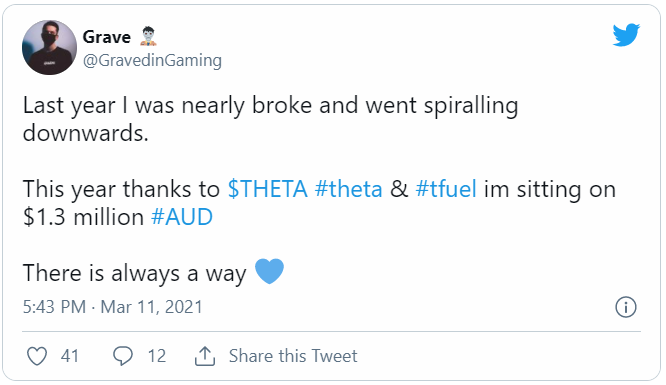Click the 12 replies count
This screenshot has width=666, height=385.
tap(157, 356)
